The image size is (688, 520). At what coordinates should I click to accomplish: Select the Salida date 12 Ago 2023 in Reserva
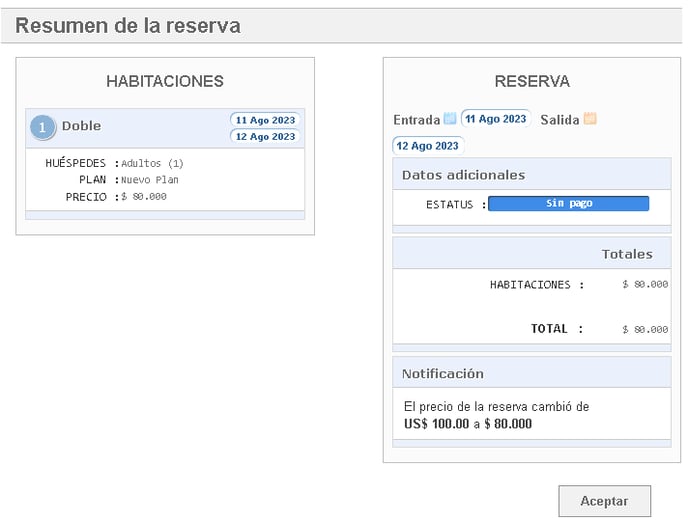[427, 146]
